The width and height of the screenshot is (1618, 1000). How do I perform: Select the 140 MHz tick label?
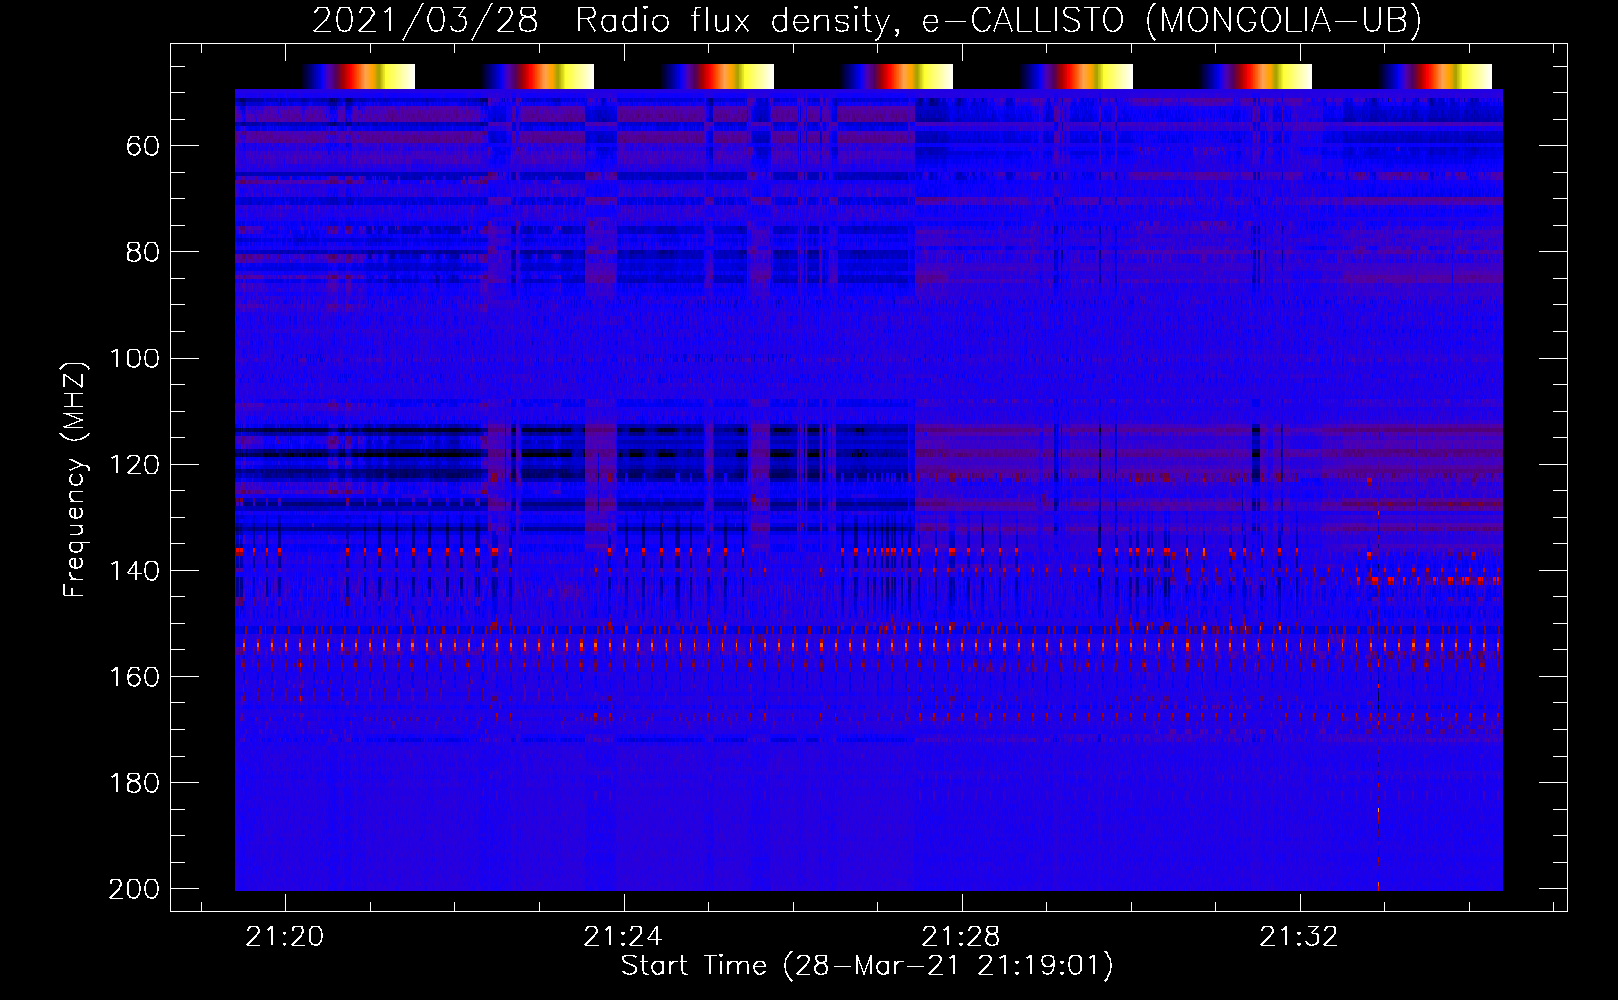pyautogui.click(x=134, y=571)
